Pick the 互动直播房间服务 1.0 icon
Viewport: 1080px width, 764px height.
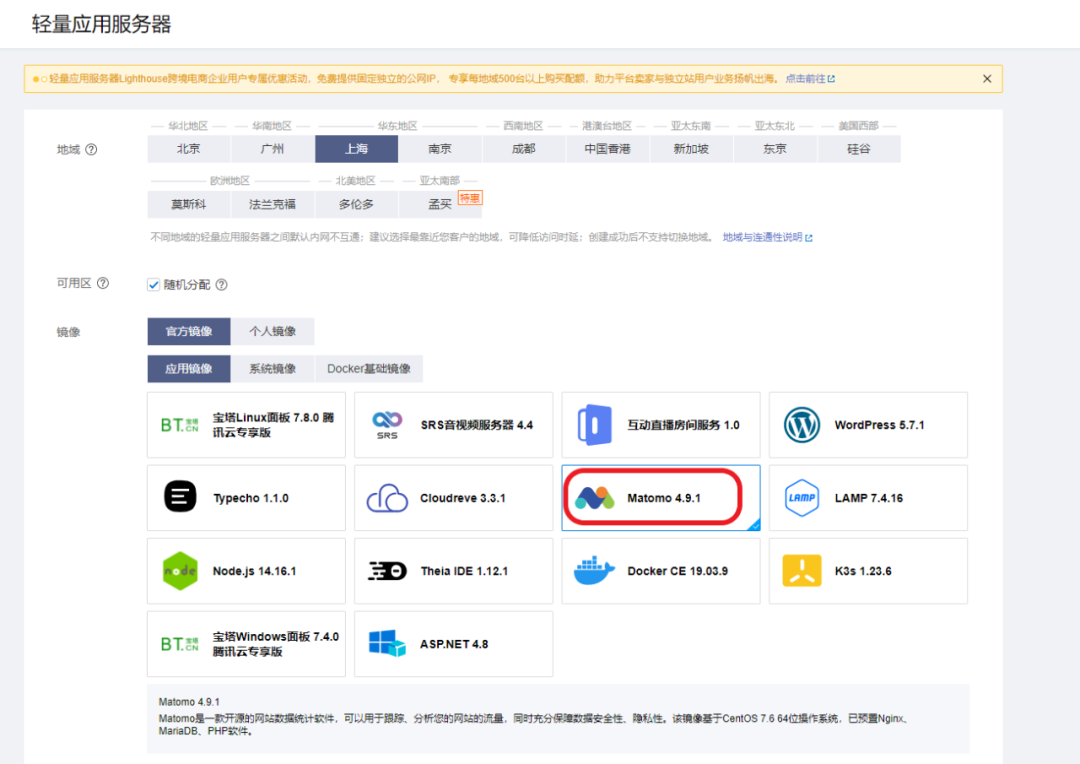pos(594,425)
